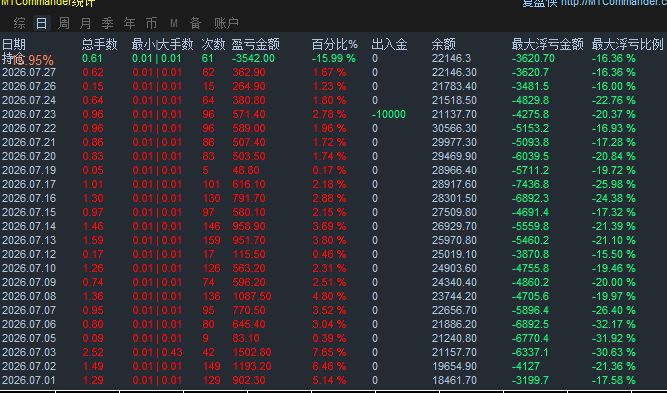Select the 2026.07.02 date row
Image resolution: width=667 pixels, height=393 pixels.
coord(29,367)
